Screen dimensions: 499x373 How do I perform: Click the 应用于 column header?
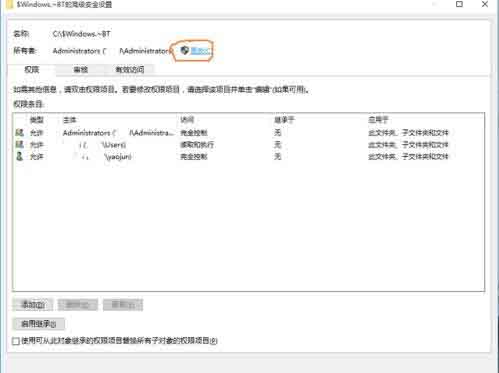click(x=378, y=120)
